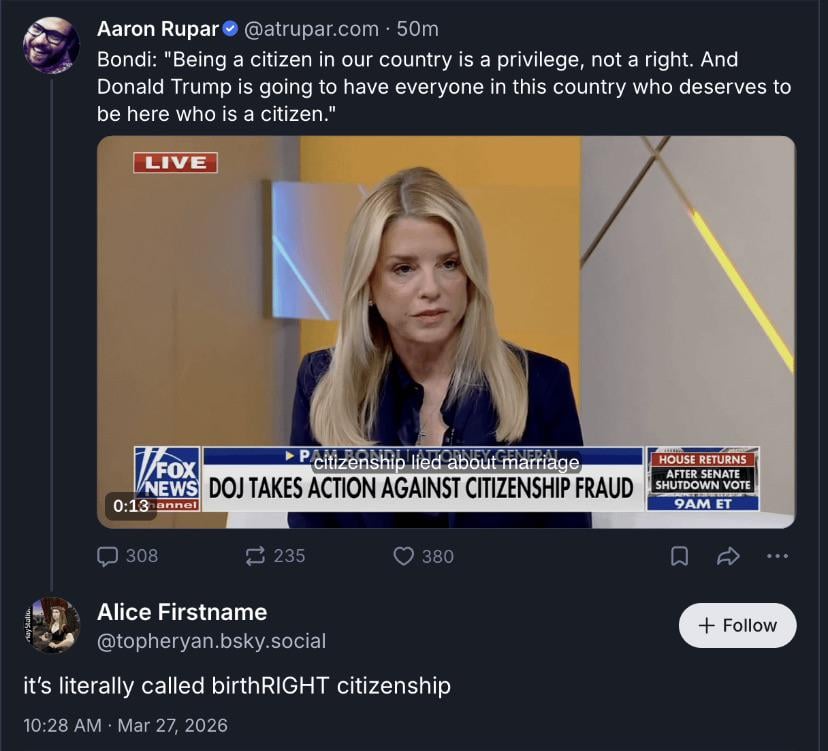Open Aaron Rupar's display name link

(x=157, y=29)
